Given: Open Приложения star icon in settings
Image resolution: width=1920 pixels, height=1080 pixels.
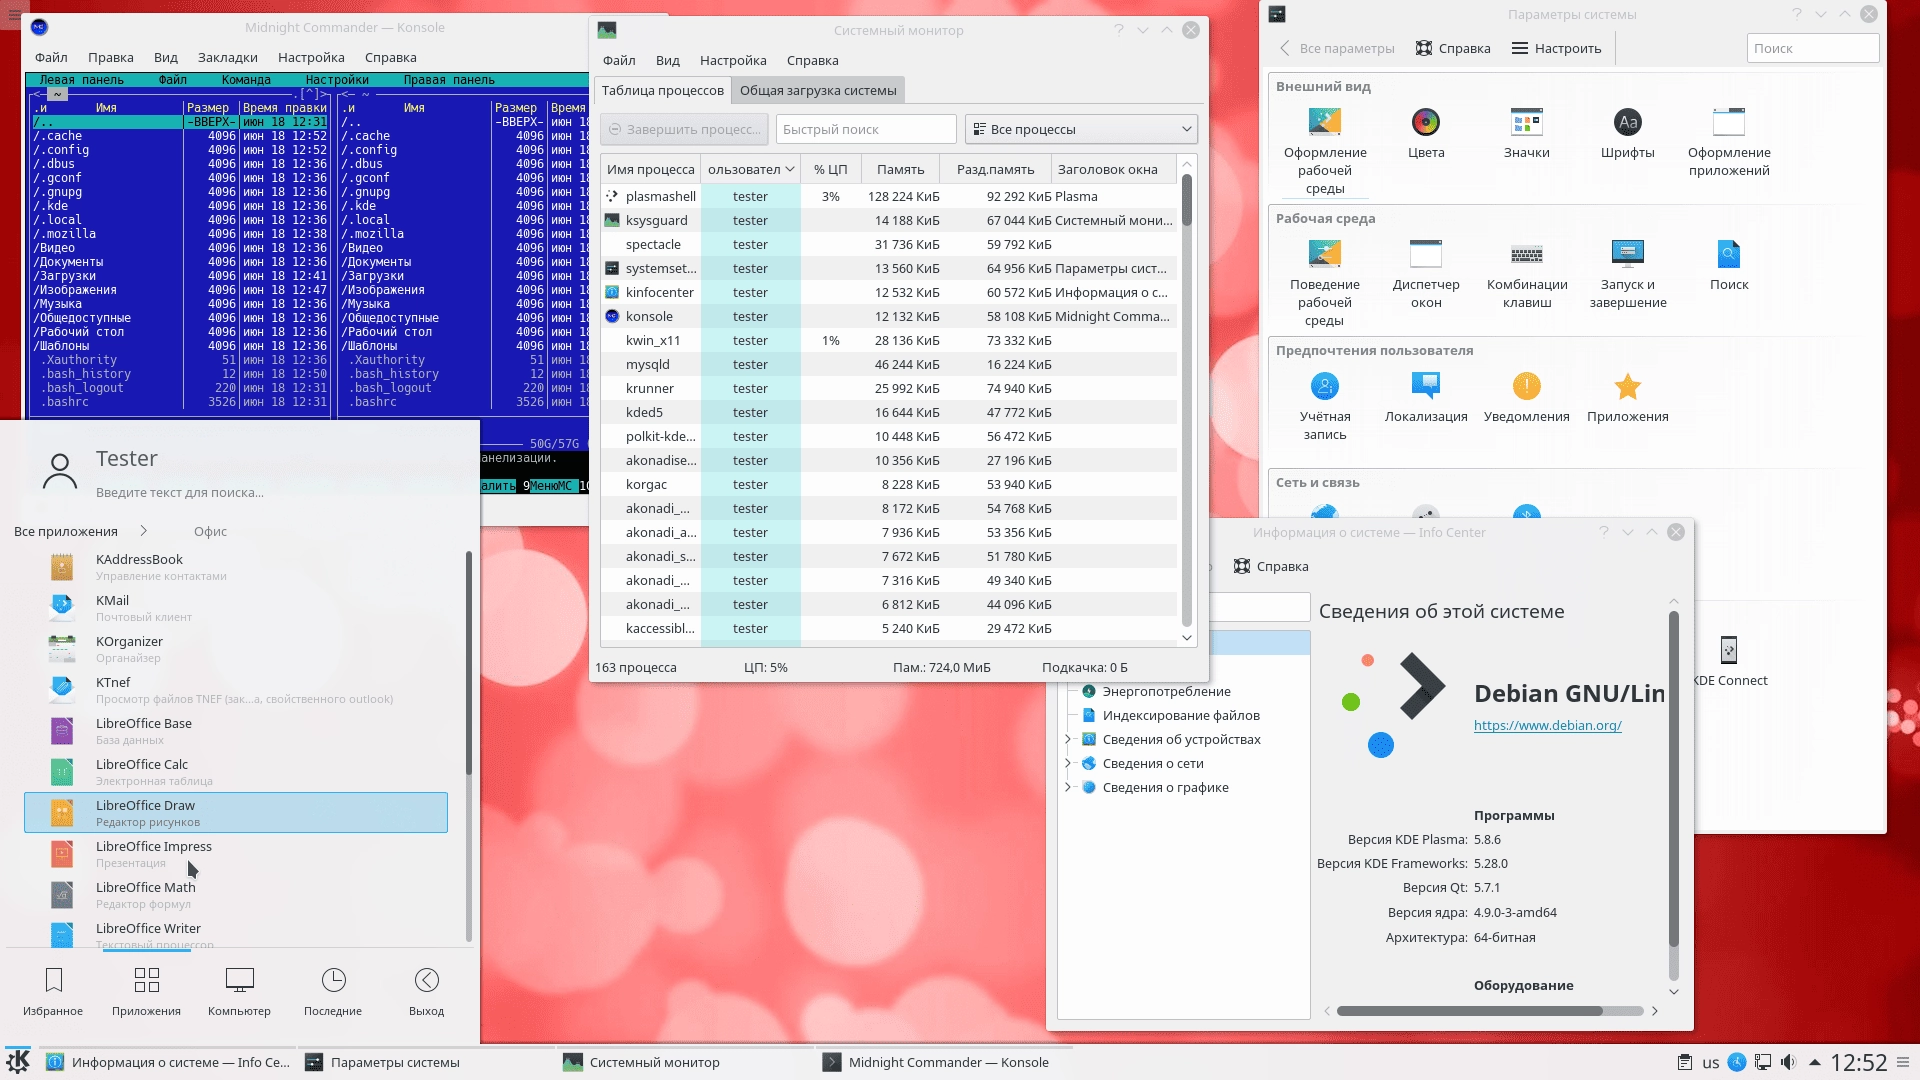Looking at the screenshot, I should 1628,387.
